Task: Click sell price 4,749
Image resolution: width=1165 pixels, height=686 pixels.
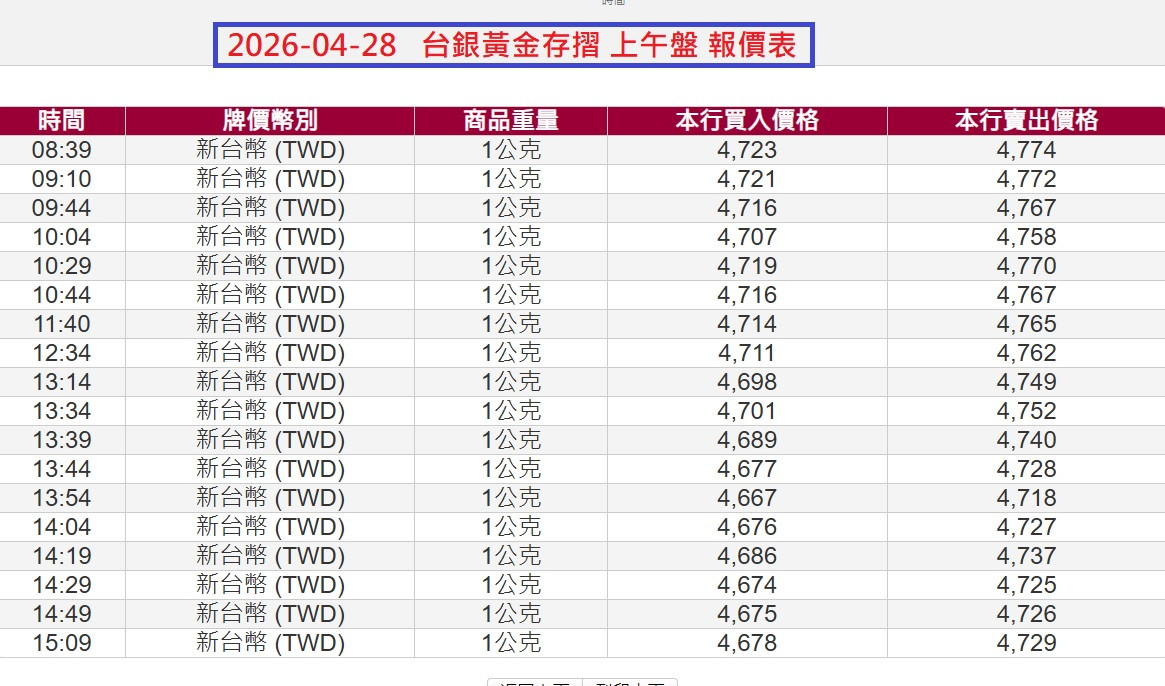Action: 1026,382
